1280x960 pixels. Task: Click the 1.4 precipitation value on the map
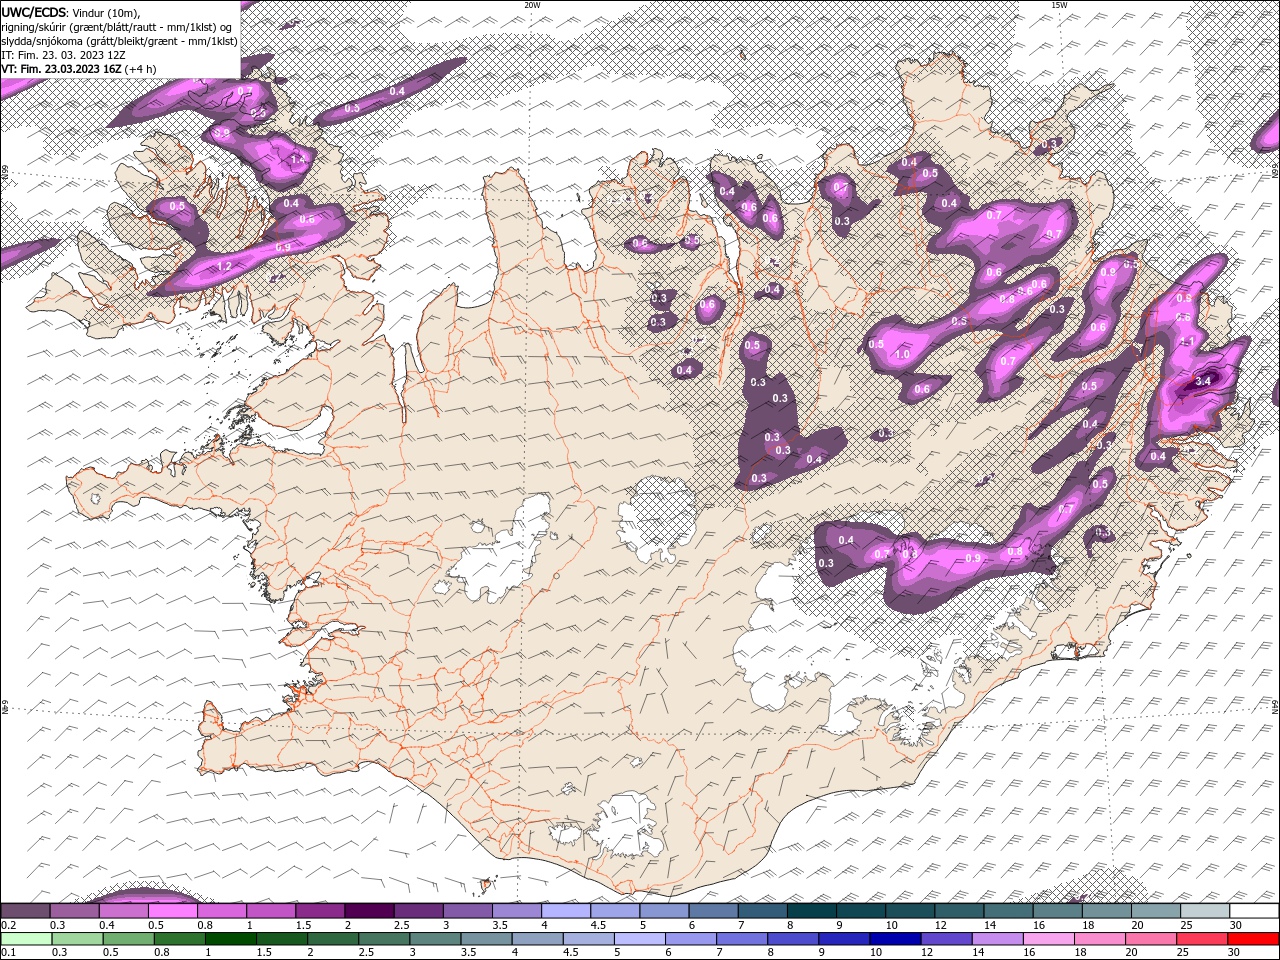297,159
